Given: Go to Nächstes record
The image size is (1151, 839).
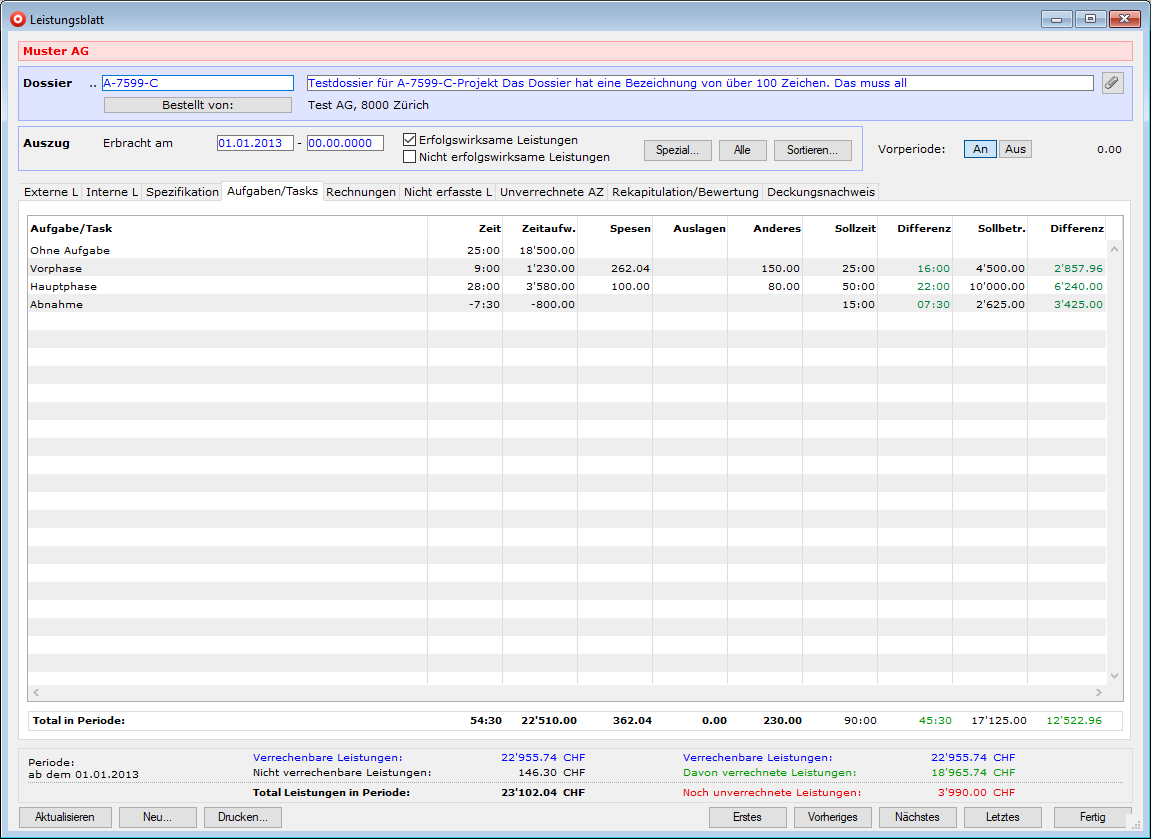Looking at the screenshot, I should 917,817.
